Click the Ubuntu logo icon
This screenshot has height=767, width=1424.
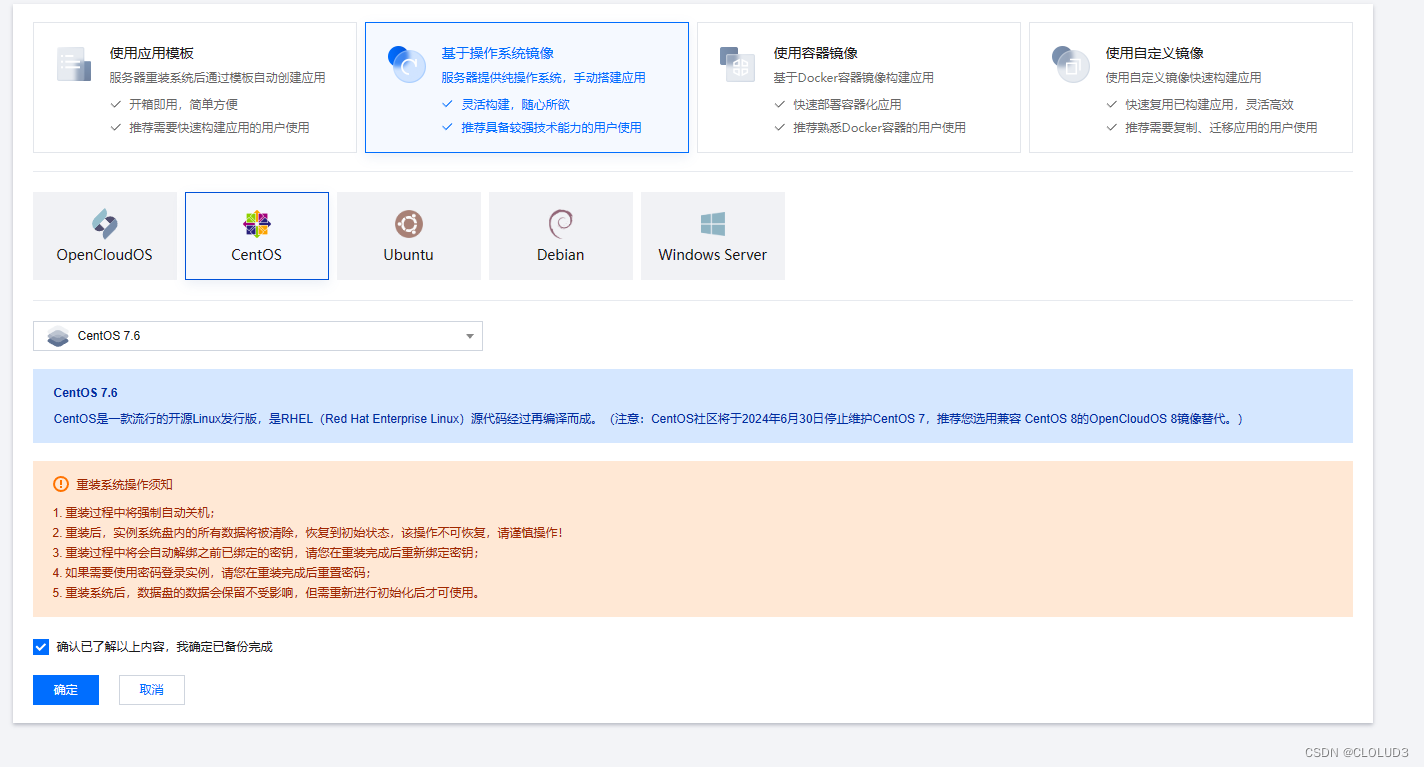click(409, 224)
